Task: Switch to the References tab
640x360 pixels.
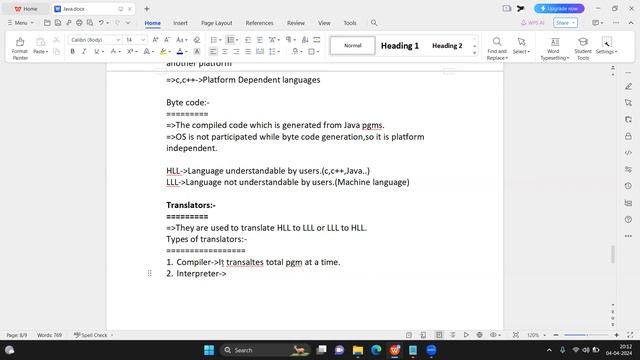Action: pos(259,23)
